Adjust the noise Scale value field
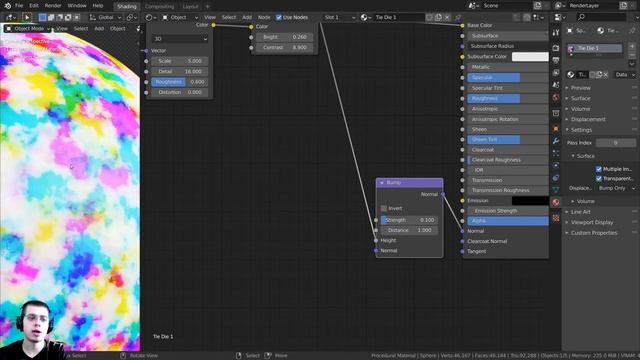Image resolution: width=640 pixels, height=360 pixels. (180, 61)
